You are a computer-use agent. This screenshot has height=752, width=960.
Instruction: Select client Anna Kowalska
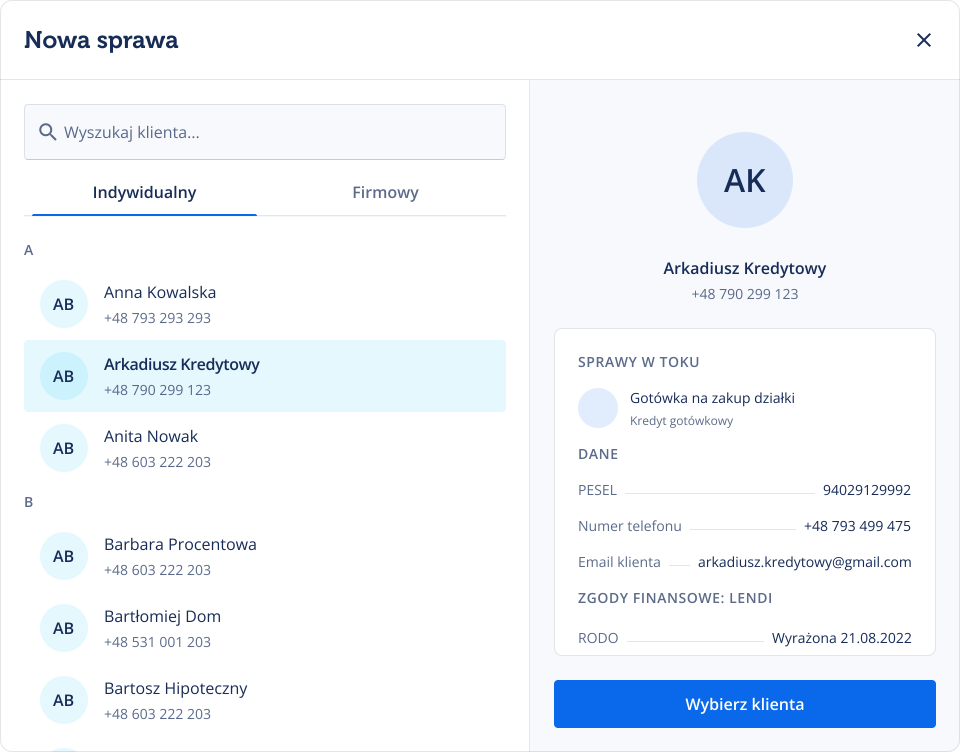[x=264, y=304]
